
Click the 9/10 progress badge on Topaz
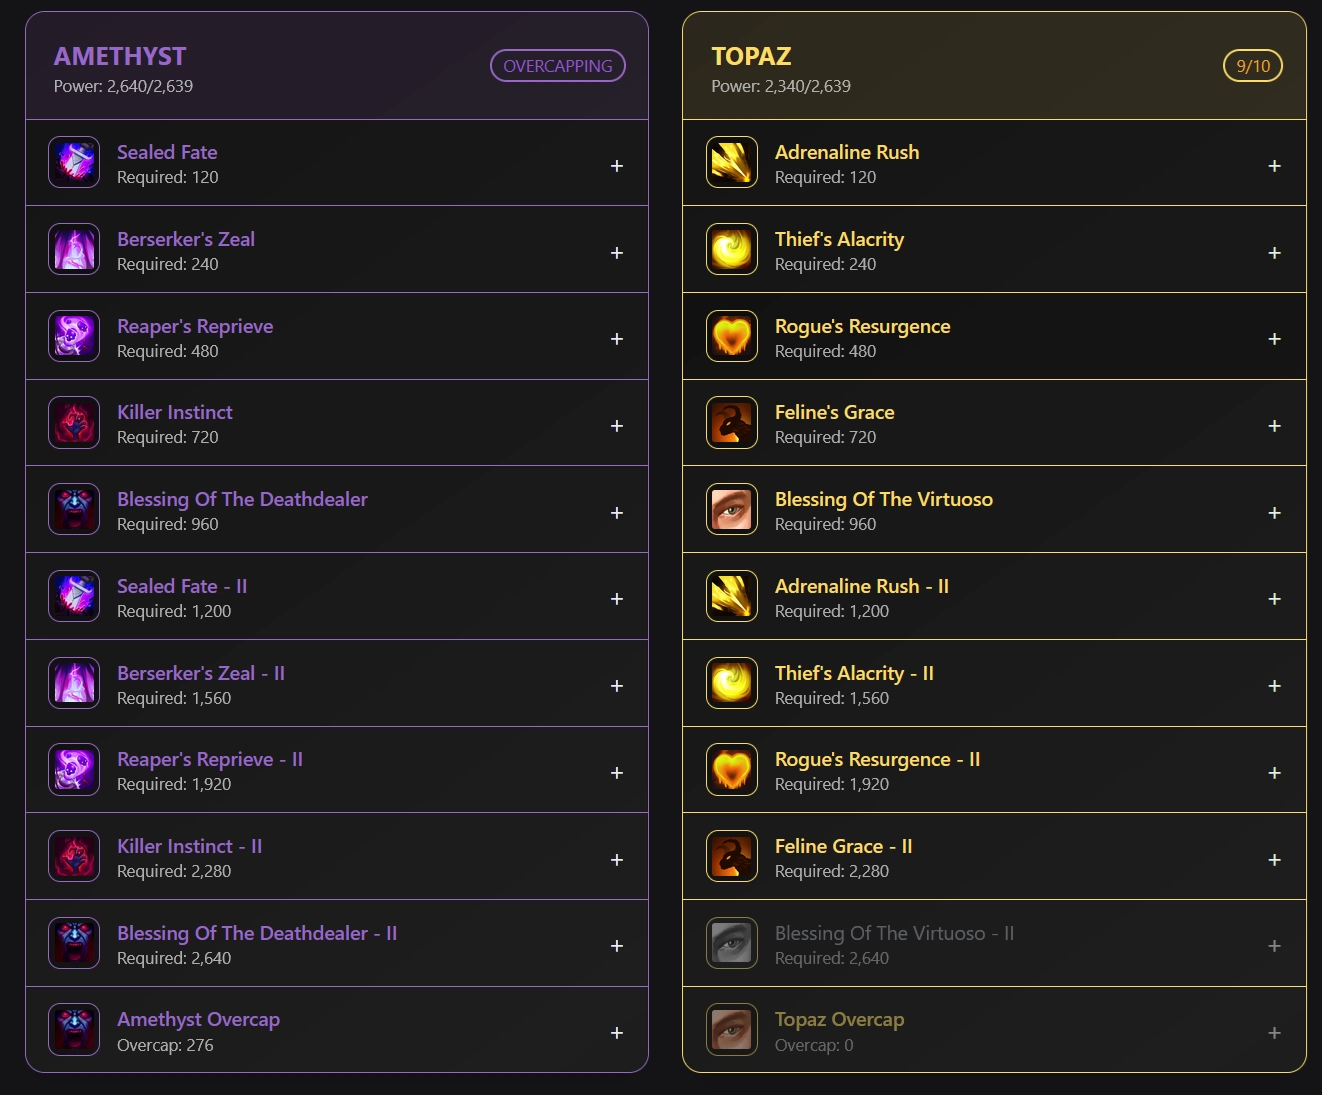(1253, 66)
